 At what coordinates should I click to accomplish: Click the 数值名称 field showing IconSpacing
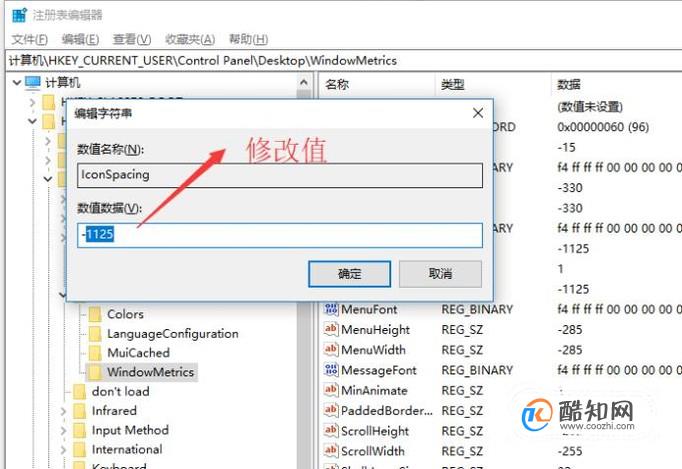(x=280, y=175)
